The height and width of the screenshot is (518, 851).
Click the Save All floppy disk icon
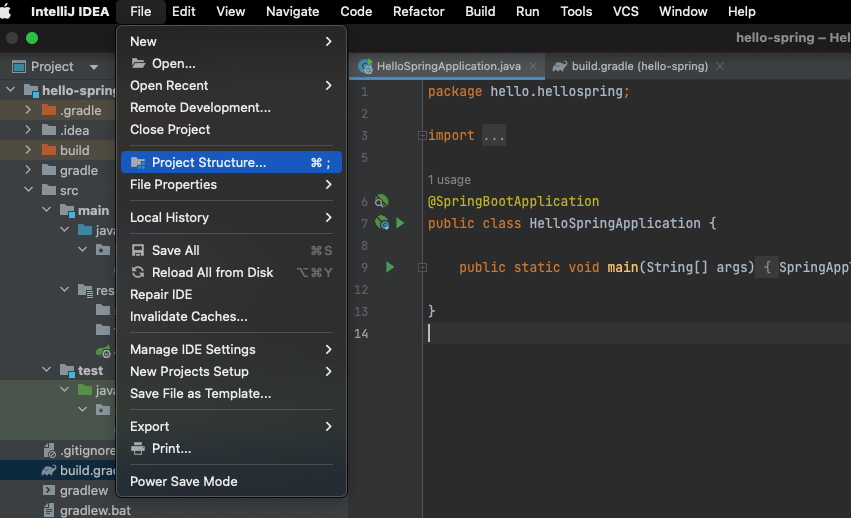point(138,250)
